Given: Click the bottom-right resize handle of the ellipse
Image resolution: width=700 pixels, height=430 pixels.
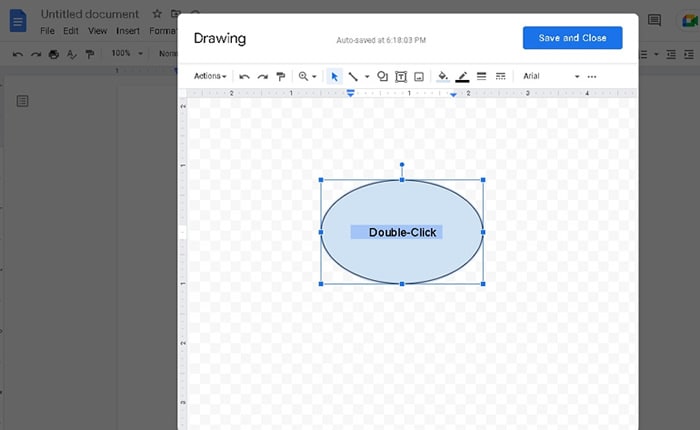Looking at the screenshot, I should tap(483, 284).
